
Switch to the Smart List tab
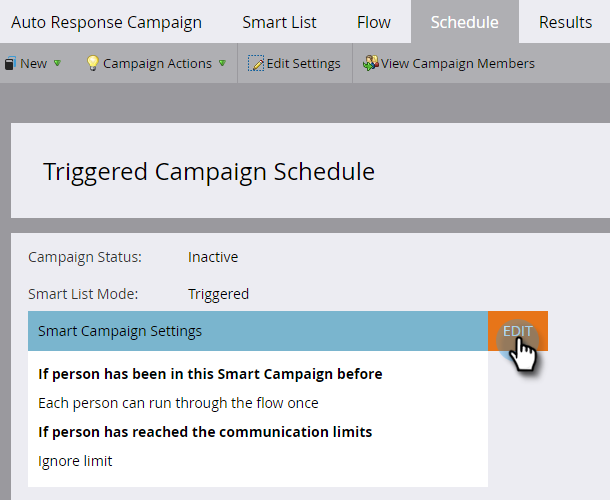(279, 22)
